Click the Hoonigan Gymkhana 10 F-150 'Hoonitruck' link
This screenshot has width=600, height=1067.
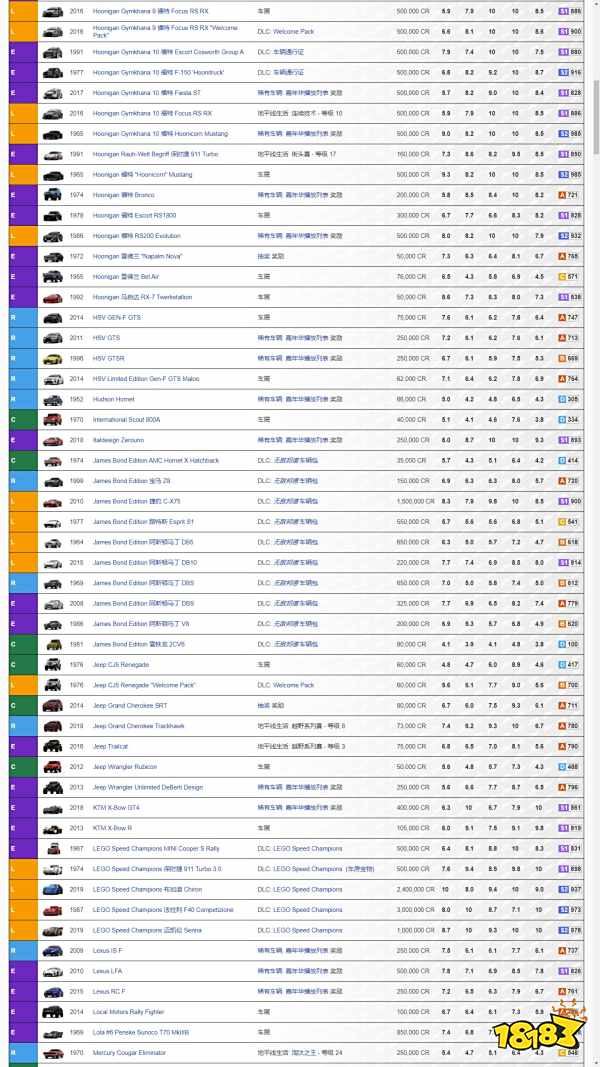(159, 72)
